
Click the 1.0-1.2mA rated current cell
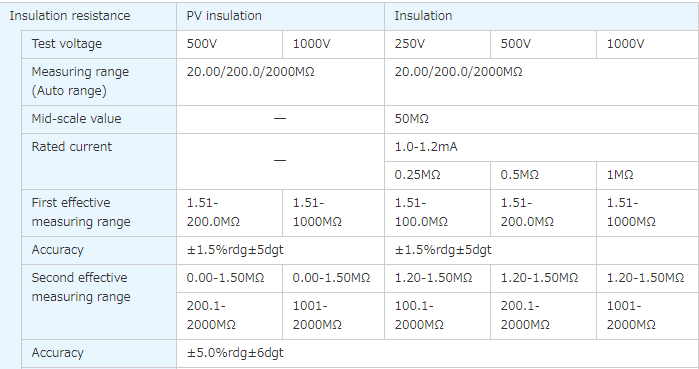coord(542,147)
